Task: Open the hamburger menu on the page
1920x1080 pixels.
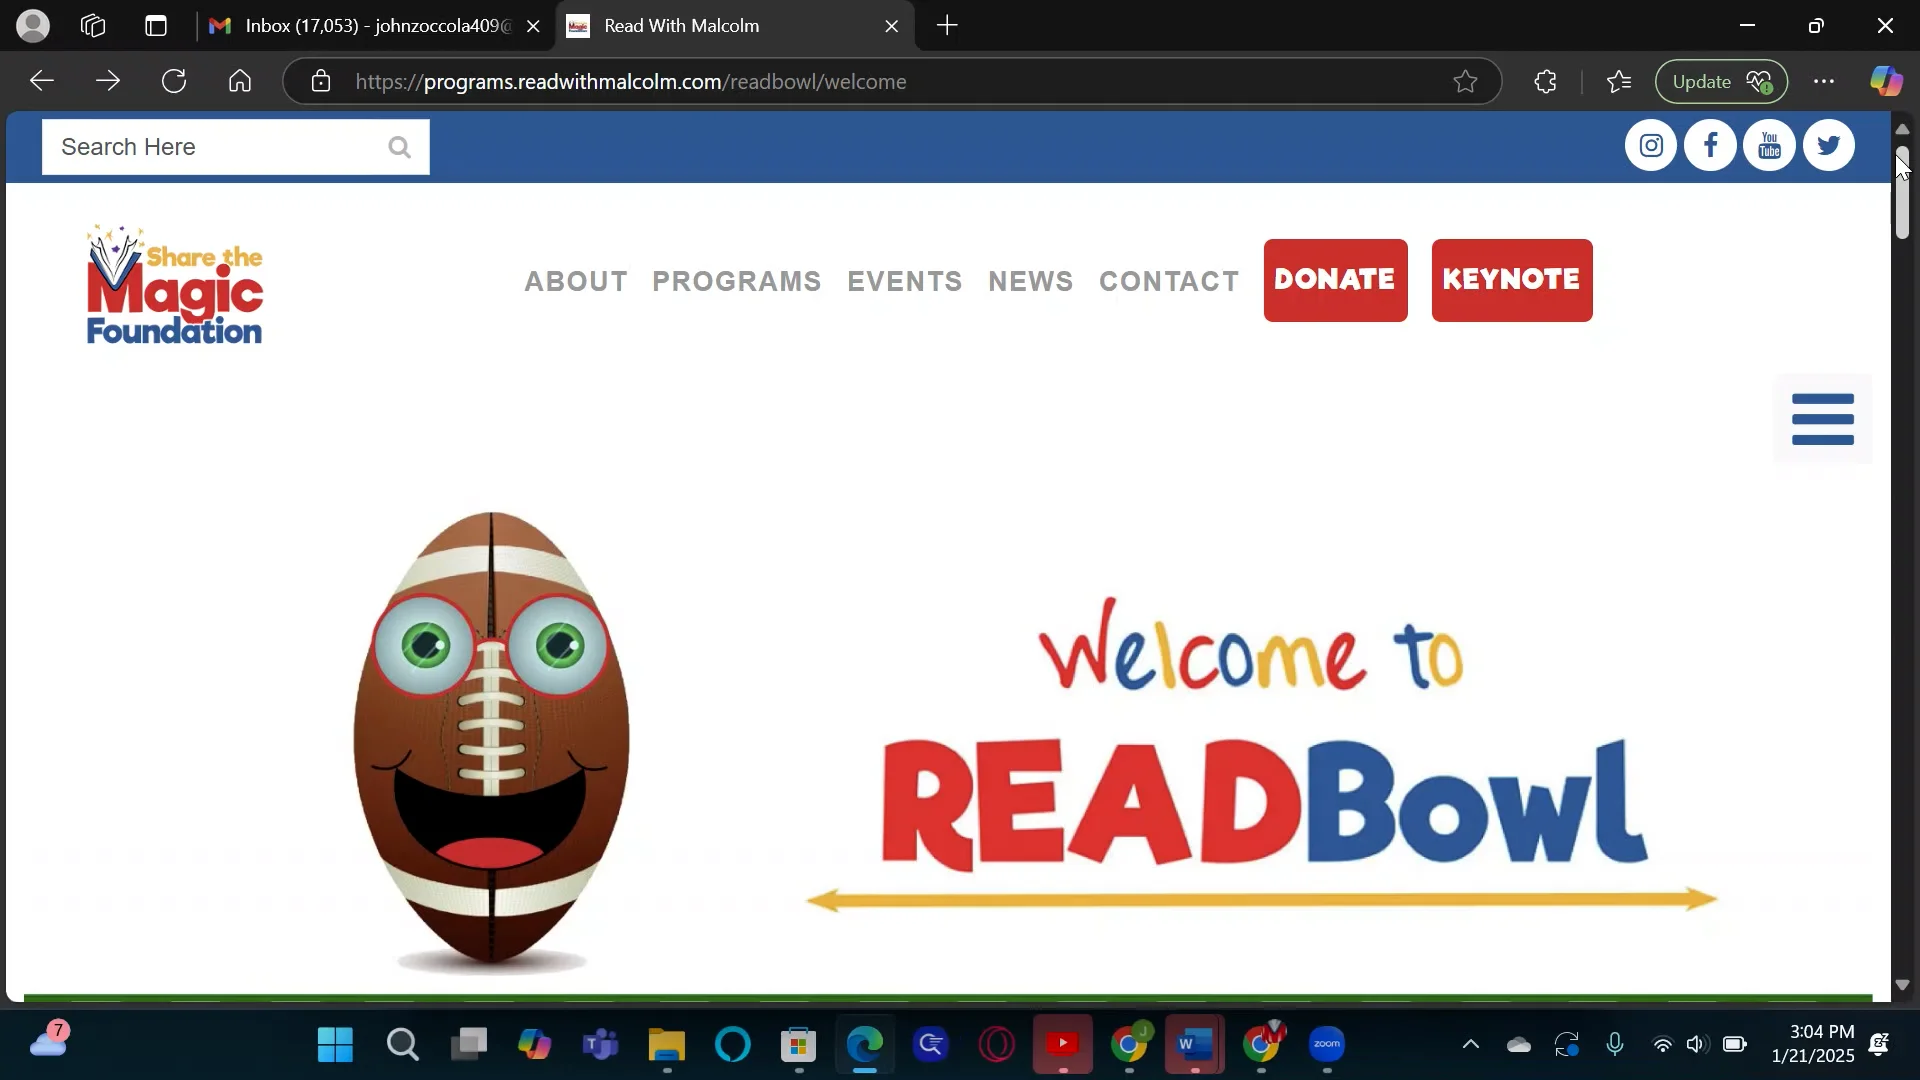Action: [x=1823, y=418]
